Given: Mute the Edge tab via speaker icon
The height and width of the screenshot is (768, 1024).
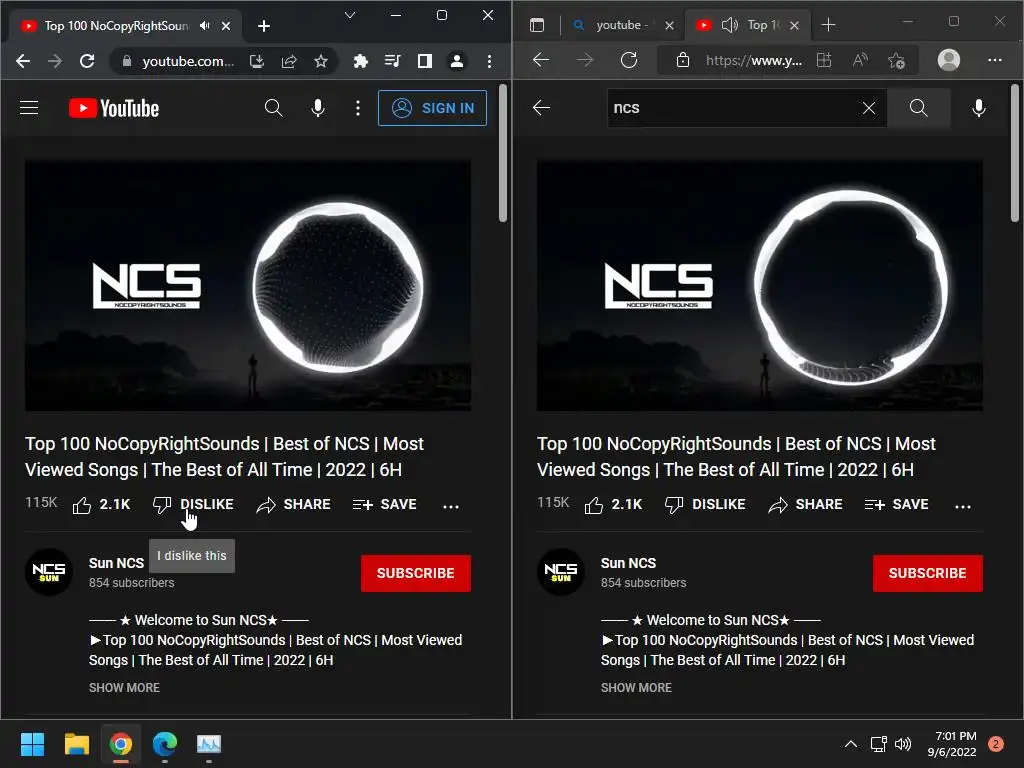Looking at the screenshot, I should (x=729, y=25).
